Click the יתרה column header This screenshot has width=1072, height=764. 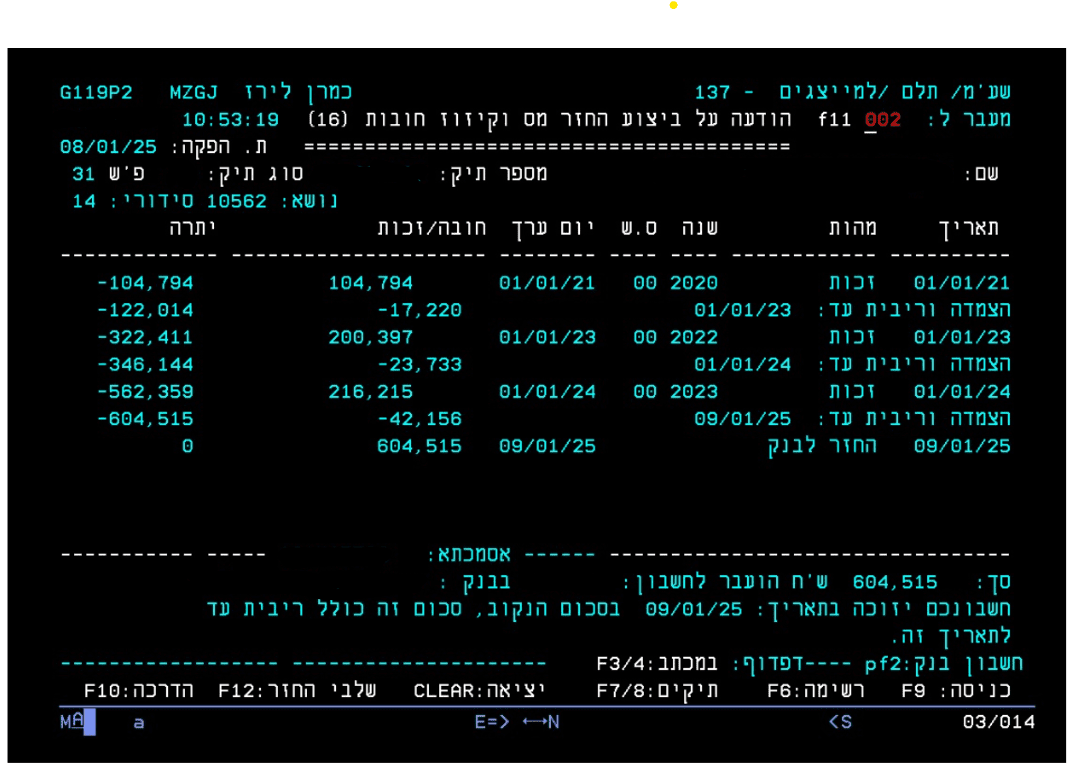[192, 229]
